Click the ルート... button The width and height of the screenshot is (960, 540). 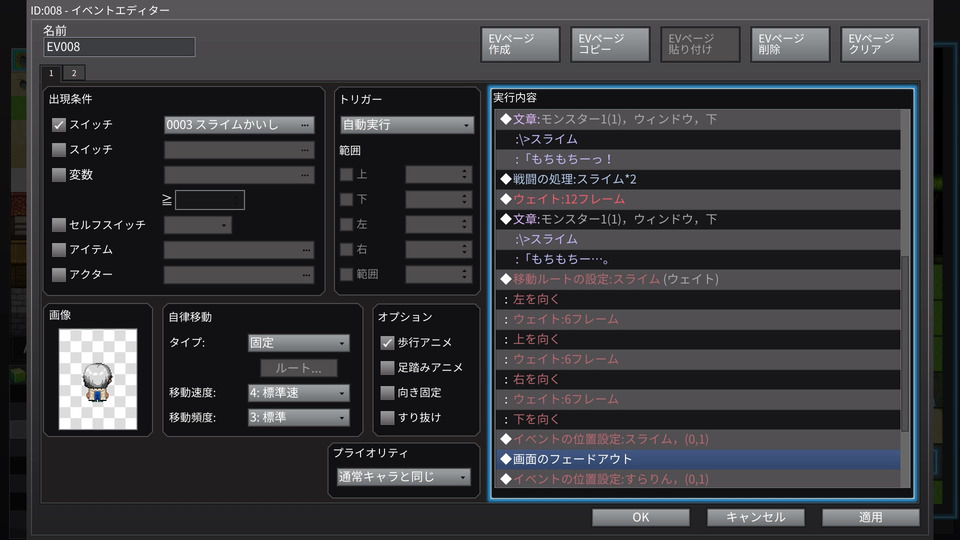[x=299, y=368]
